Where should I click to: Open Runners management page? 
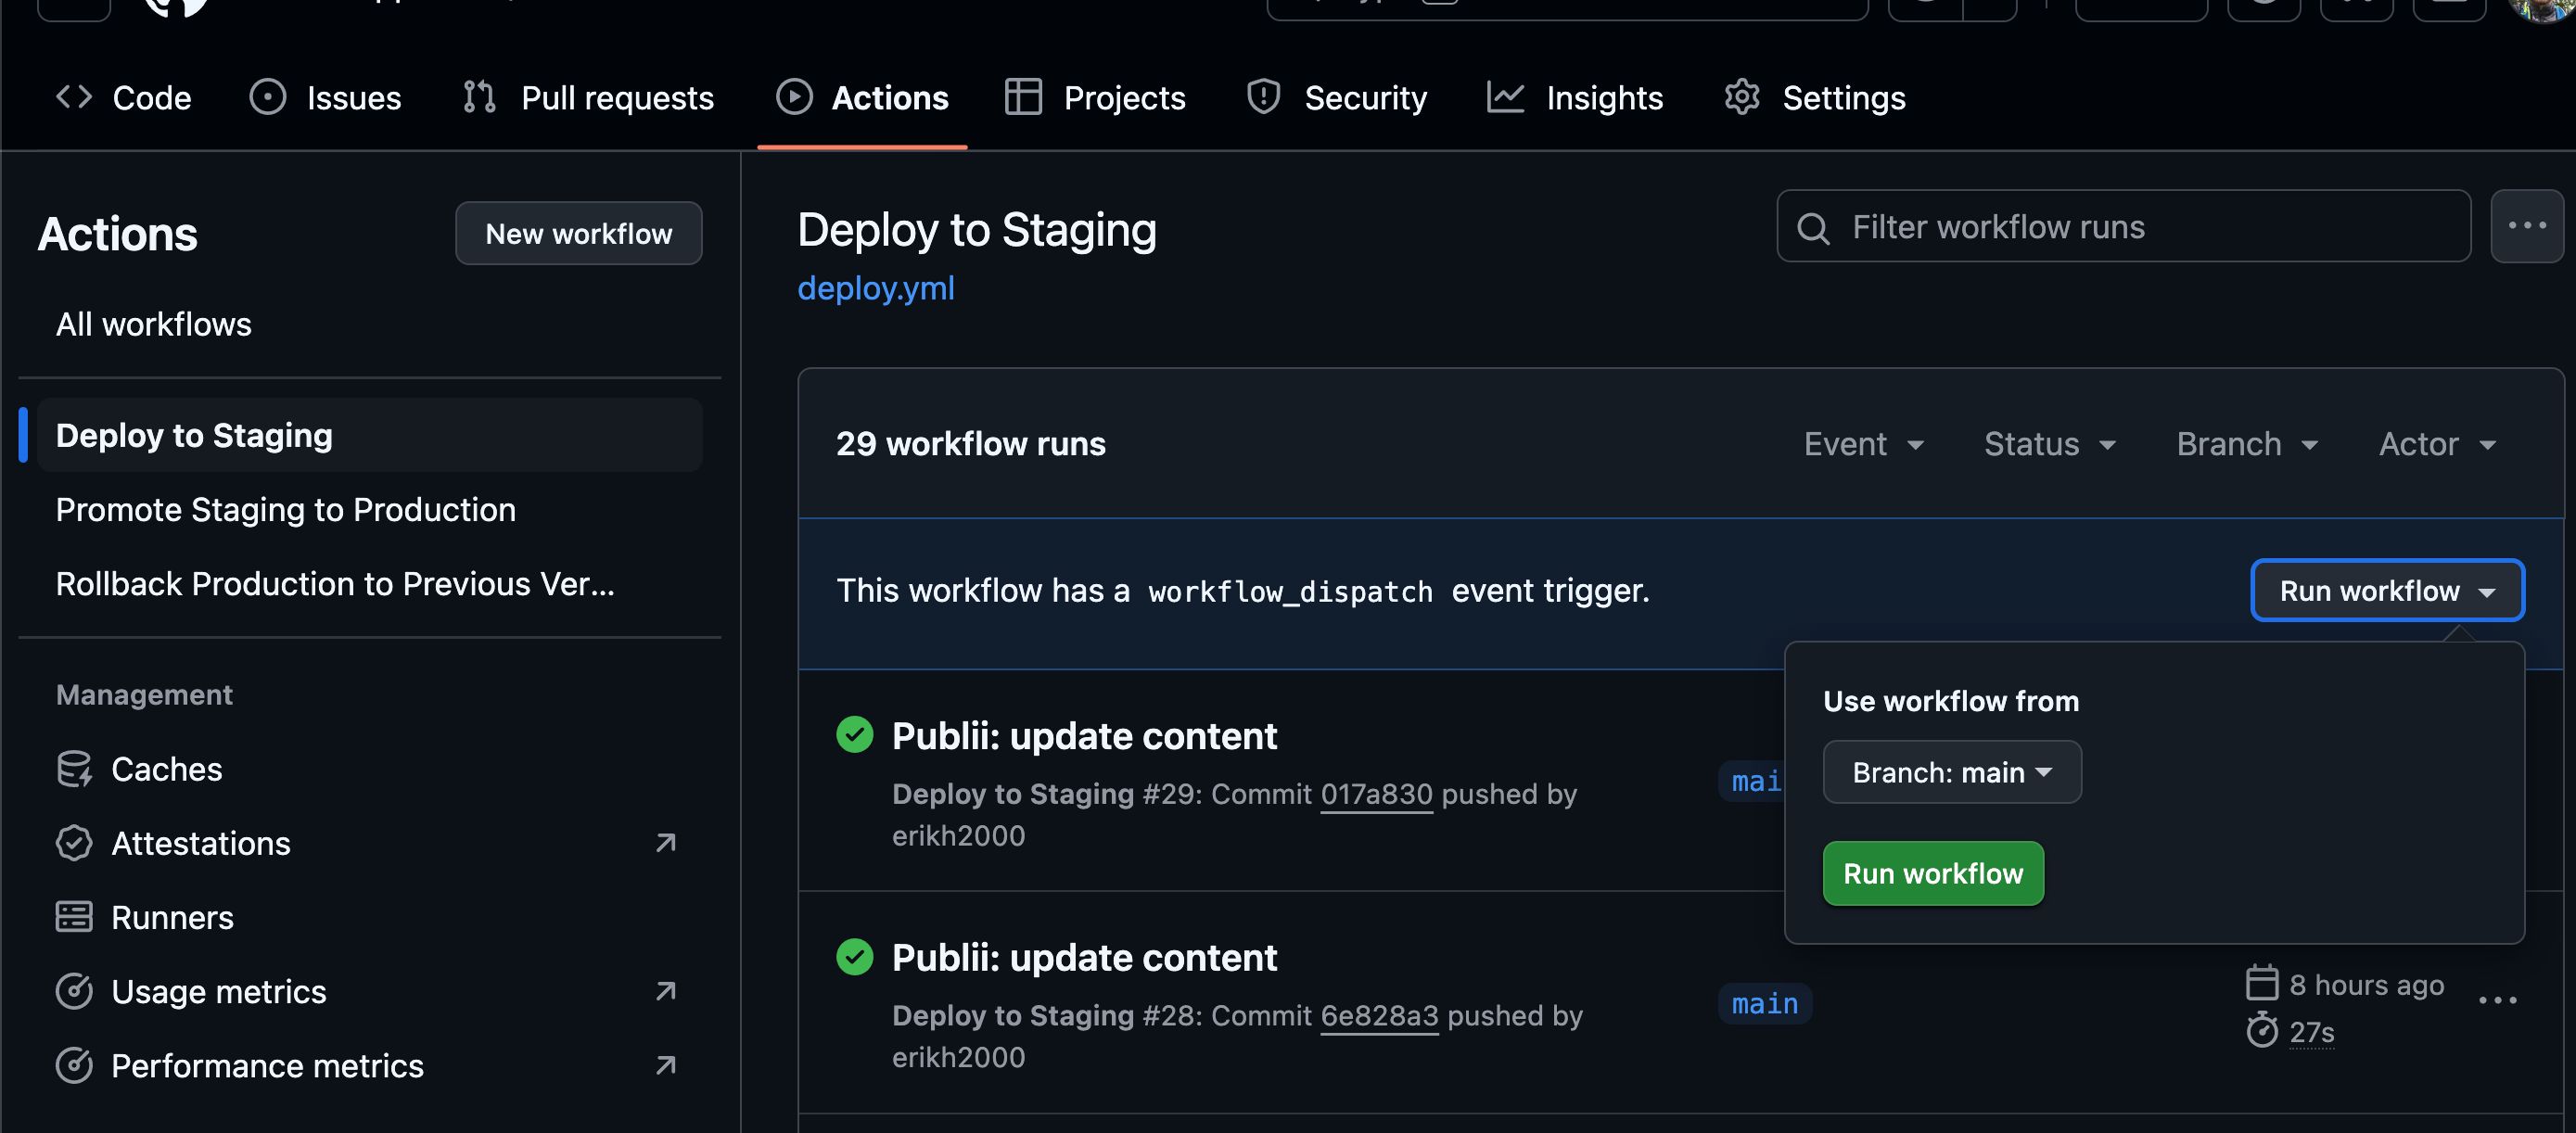(369, 917)
